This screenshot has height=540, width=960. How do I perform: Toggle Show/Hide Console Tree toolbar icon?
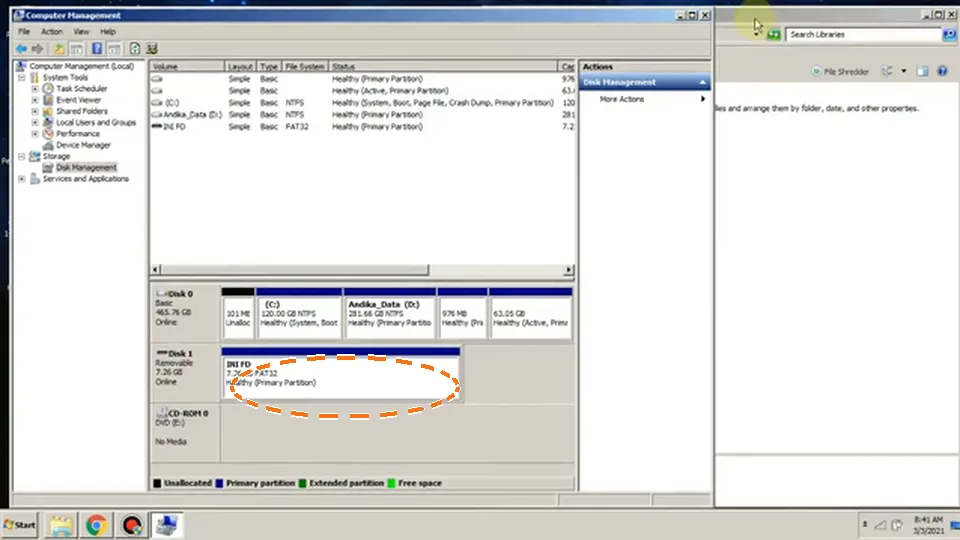tap(77, 49)
